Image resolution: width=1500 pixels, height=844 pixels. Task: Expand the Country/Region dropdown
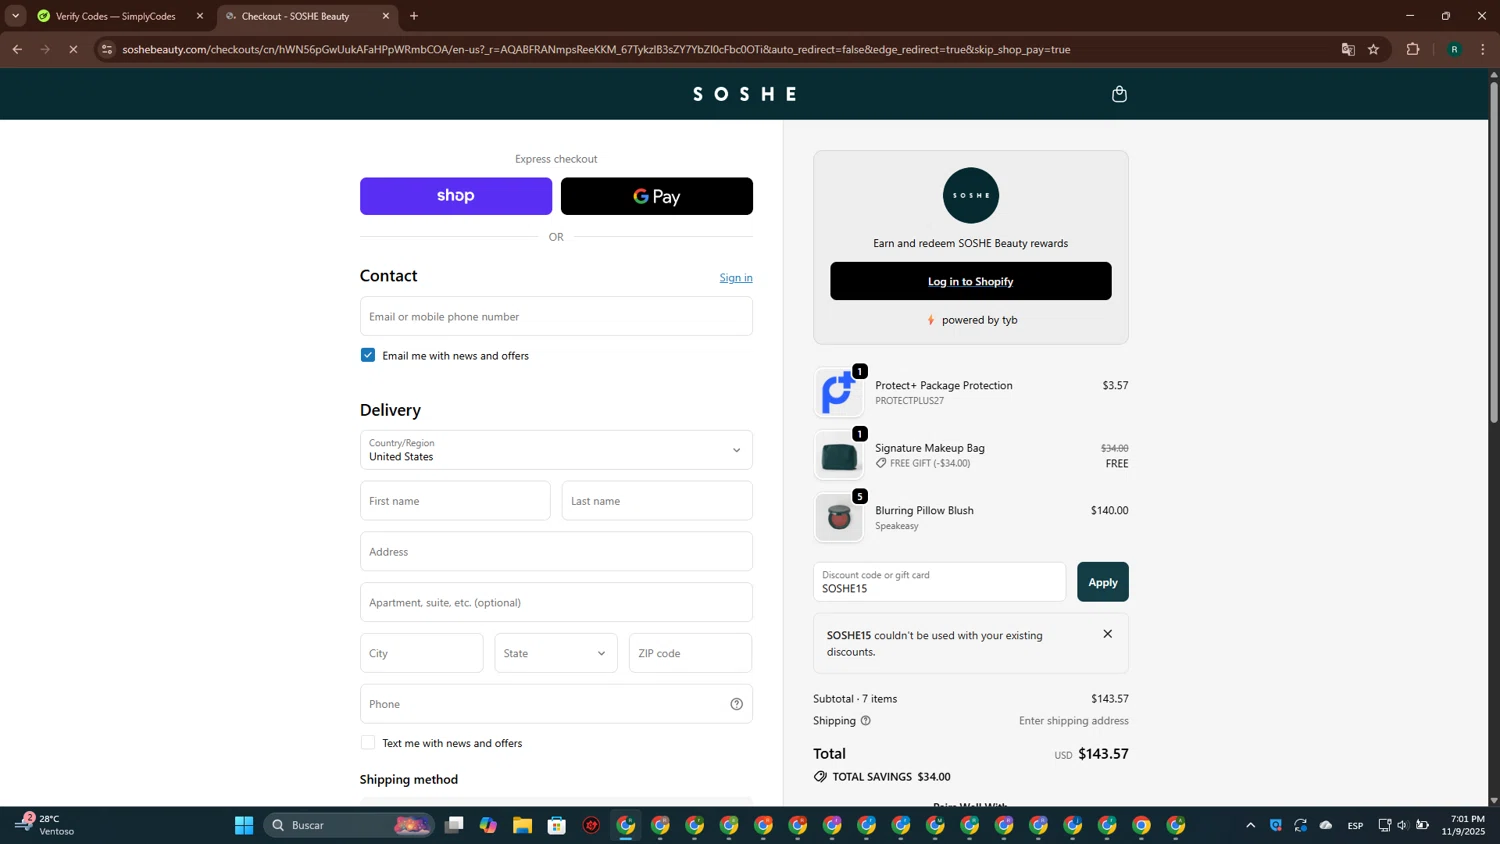pos(556,450)
